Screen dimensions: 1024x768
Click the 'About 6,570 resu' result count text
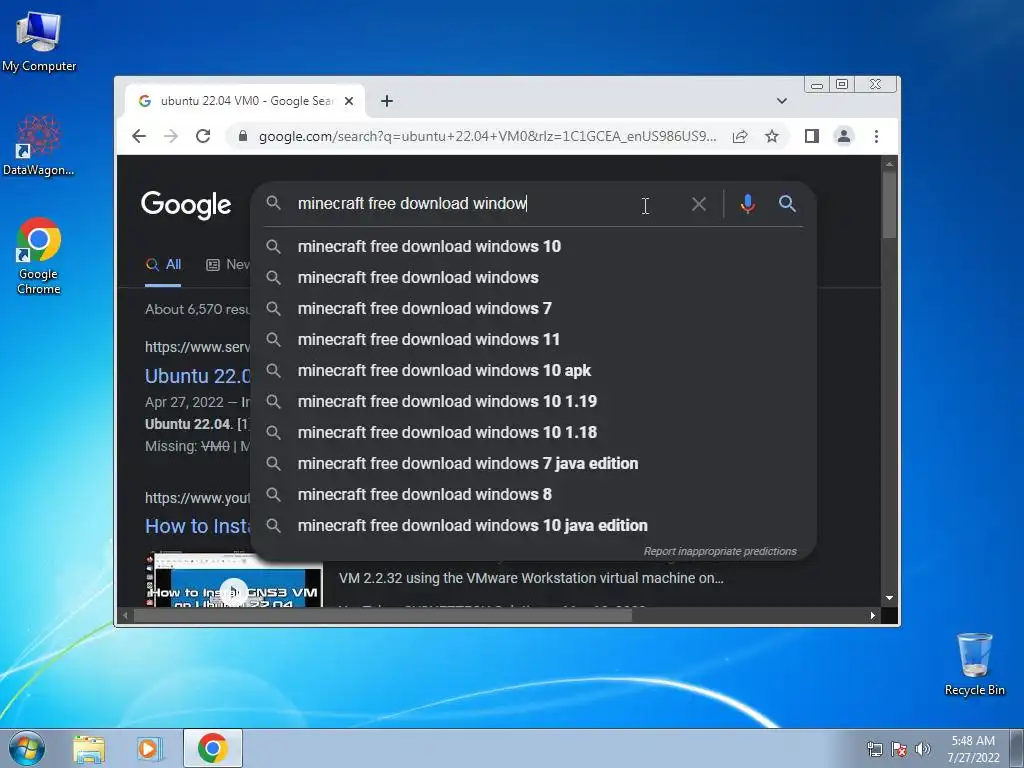(197, 310)
